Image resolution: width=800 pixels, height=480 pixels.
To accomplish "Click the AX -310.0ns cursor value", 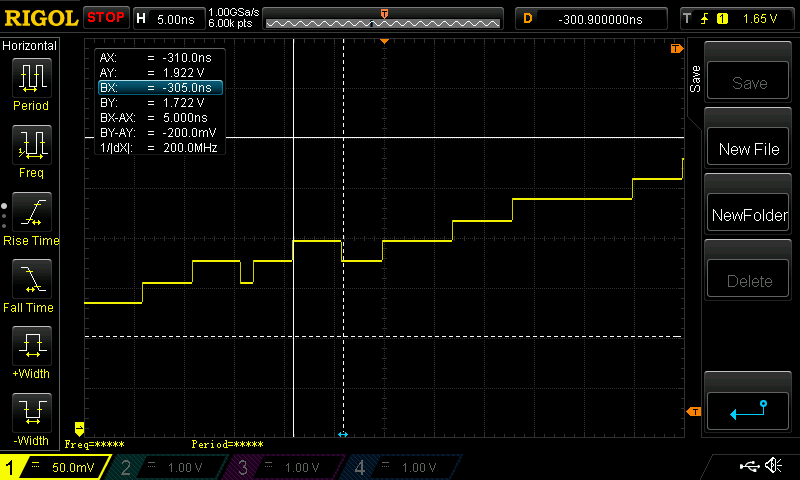I will tap(187, 58).
